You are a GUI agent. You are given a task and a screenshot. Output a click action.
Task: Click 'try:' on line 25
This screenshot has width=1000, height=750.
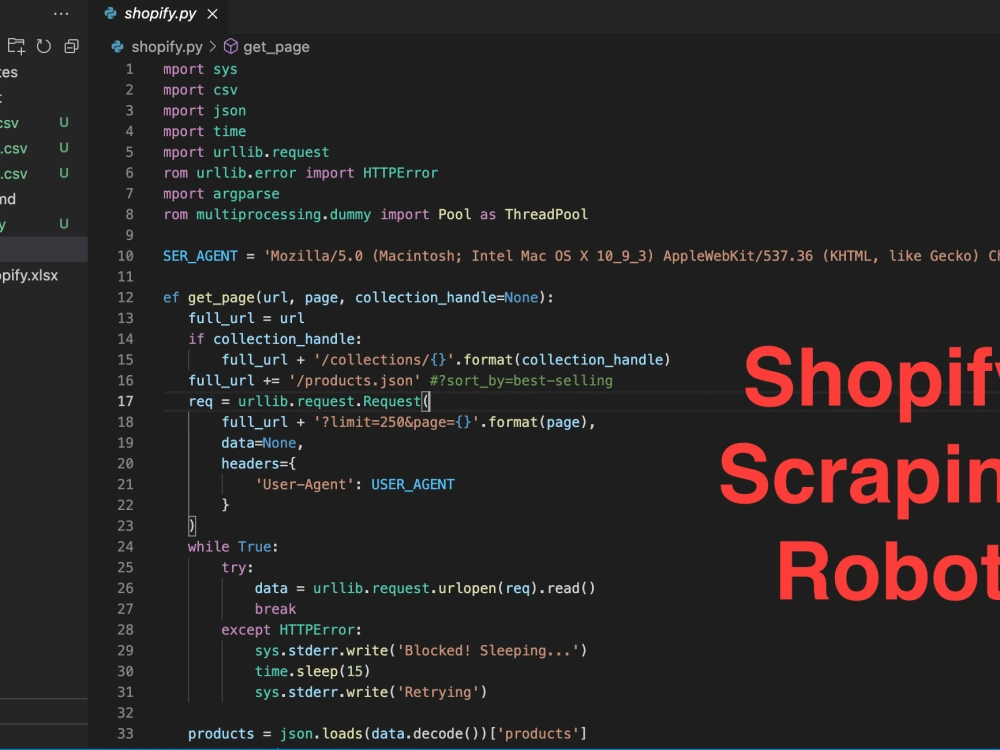tap(237, 568)
